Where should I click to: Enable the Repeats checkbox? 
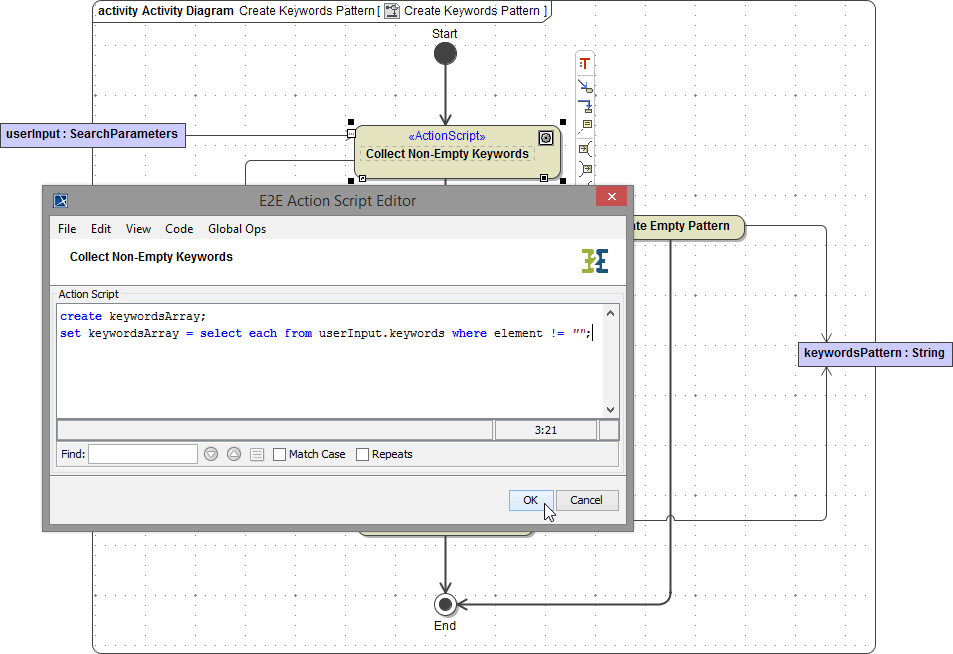(363, 453)
